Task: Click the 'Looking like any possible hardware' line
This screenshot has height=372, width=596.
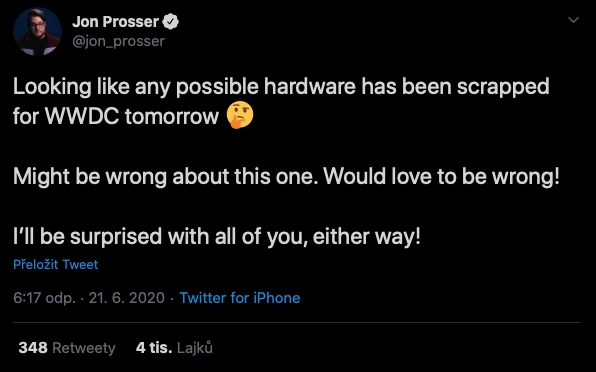Action: (x=281, y=87)
